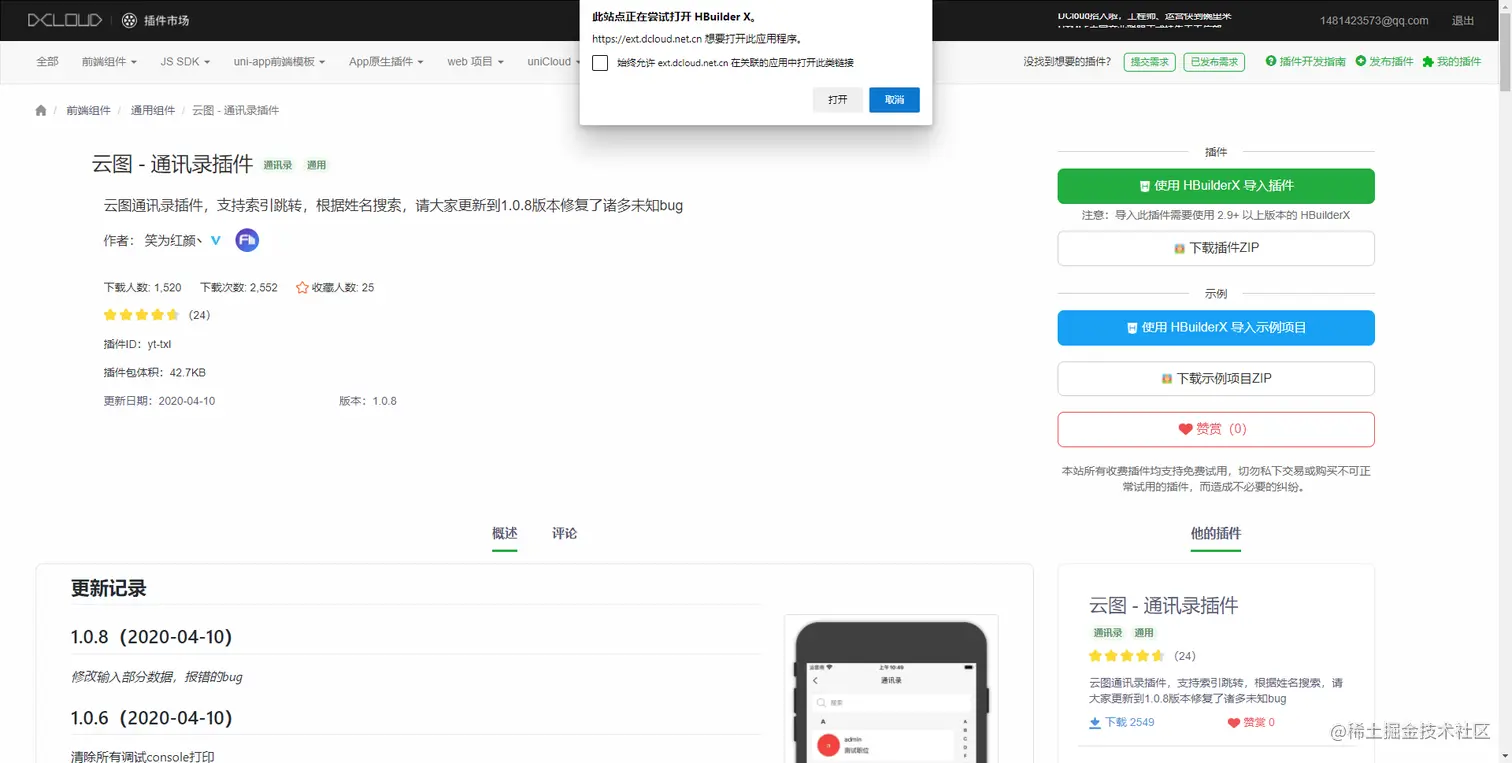Screen dimensions: 1512x763
Task: Click the blue V verified badge beside the author
Action: click(215, 240)
